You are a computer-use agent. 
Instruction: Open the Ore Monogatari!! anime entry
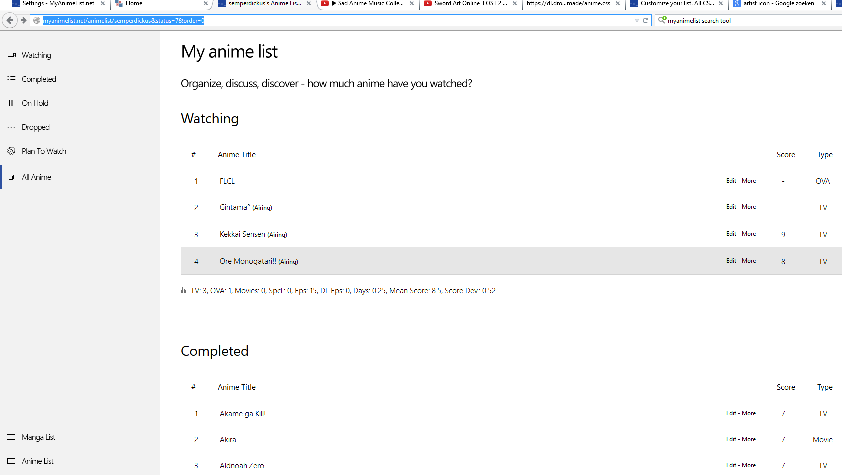pyautogui.click(x=259, y=261)
